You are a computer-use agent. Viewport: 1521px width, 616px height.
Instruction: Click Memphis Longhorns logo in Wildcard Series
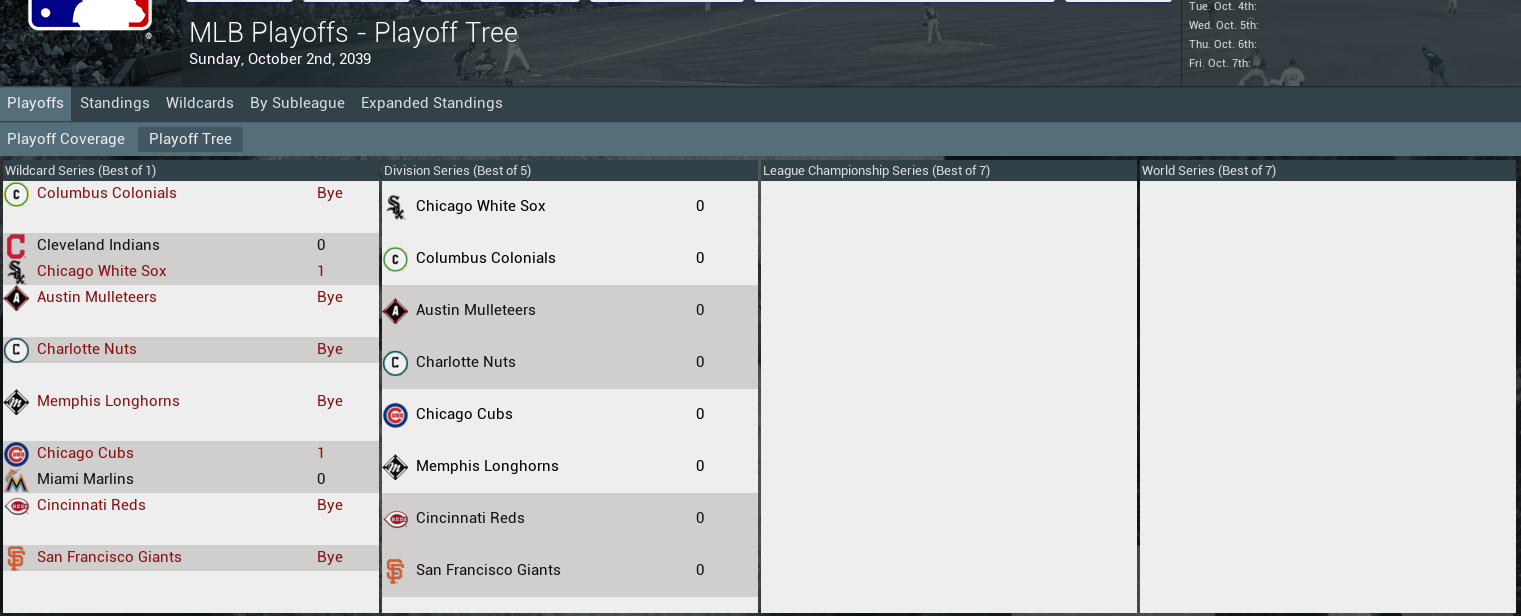coord(16,402)
